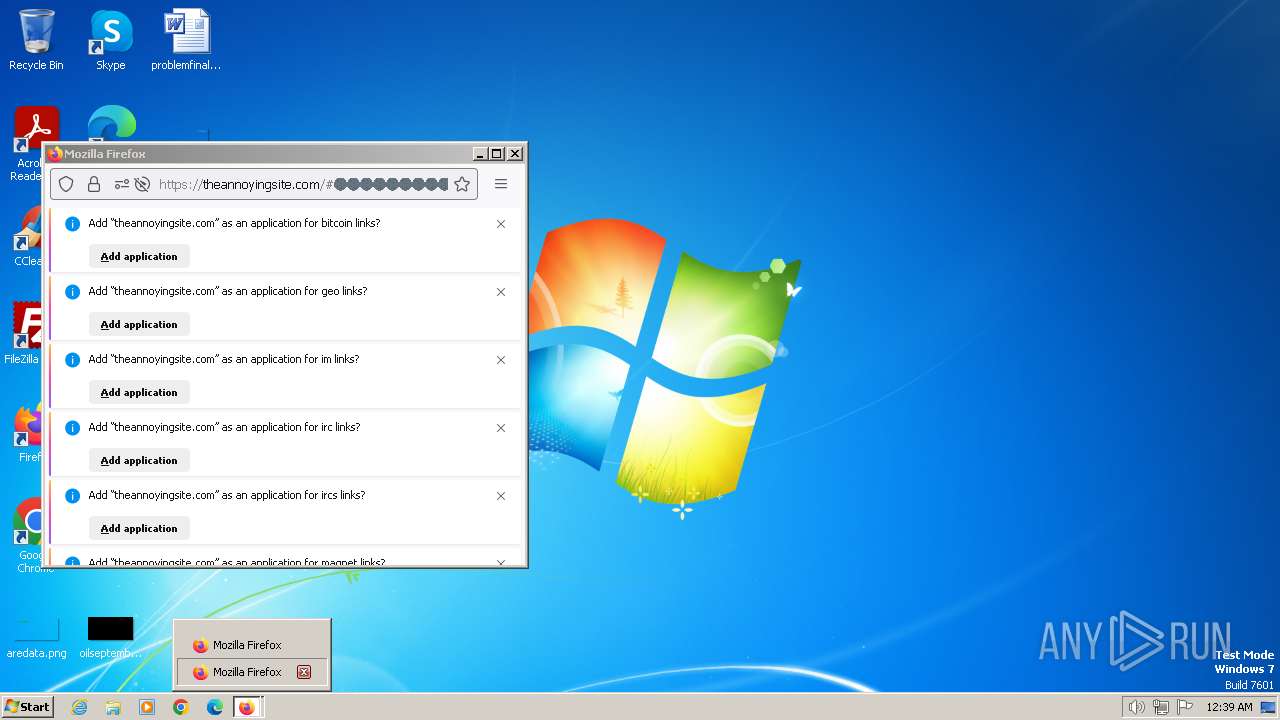Launch Internet Explorer from the taskbar
The image size is (1280, 720).
coord(79,707)
